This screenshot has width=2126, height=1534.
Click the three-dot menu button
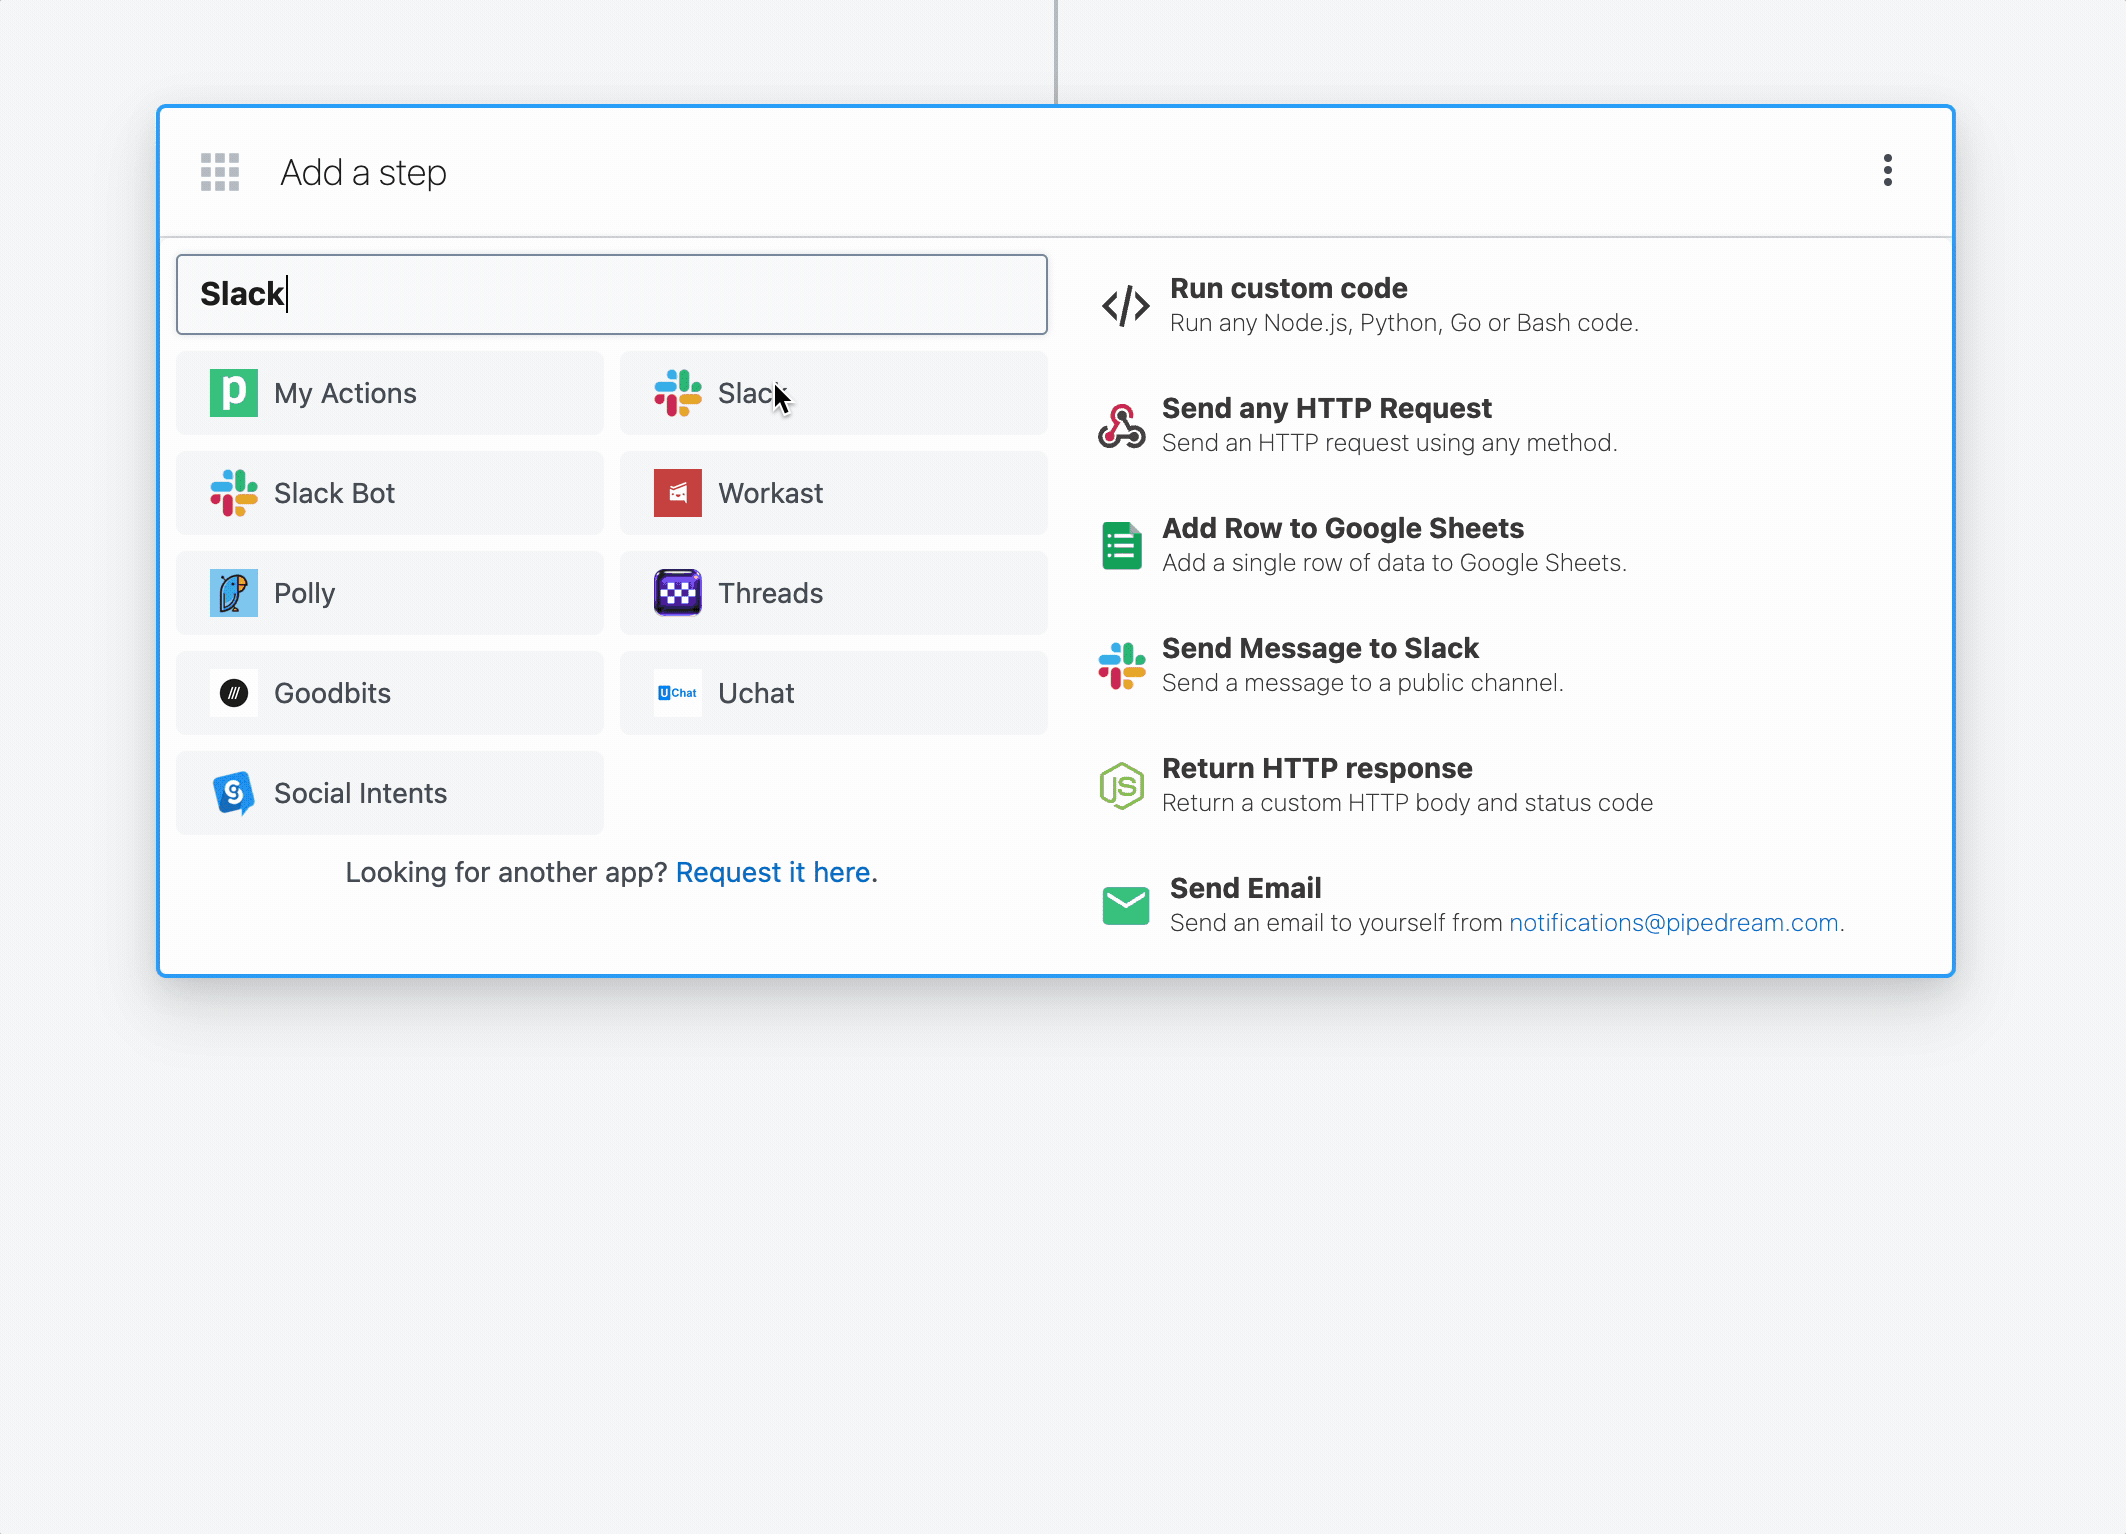1888,170
